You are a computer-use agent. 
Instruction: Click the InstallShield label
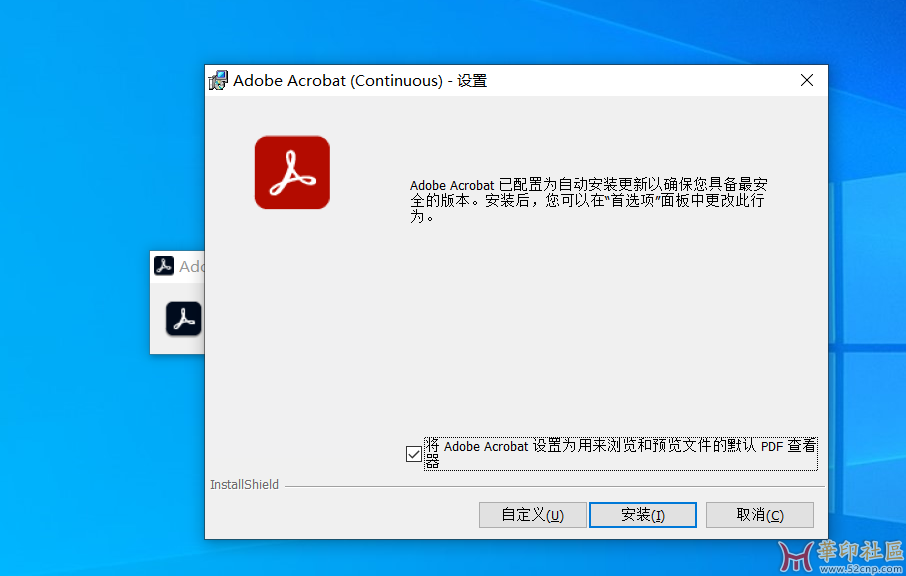pyautogui.click(x=244, y=485)
